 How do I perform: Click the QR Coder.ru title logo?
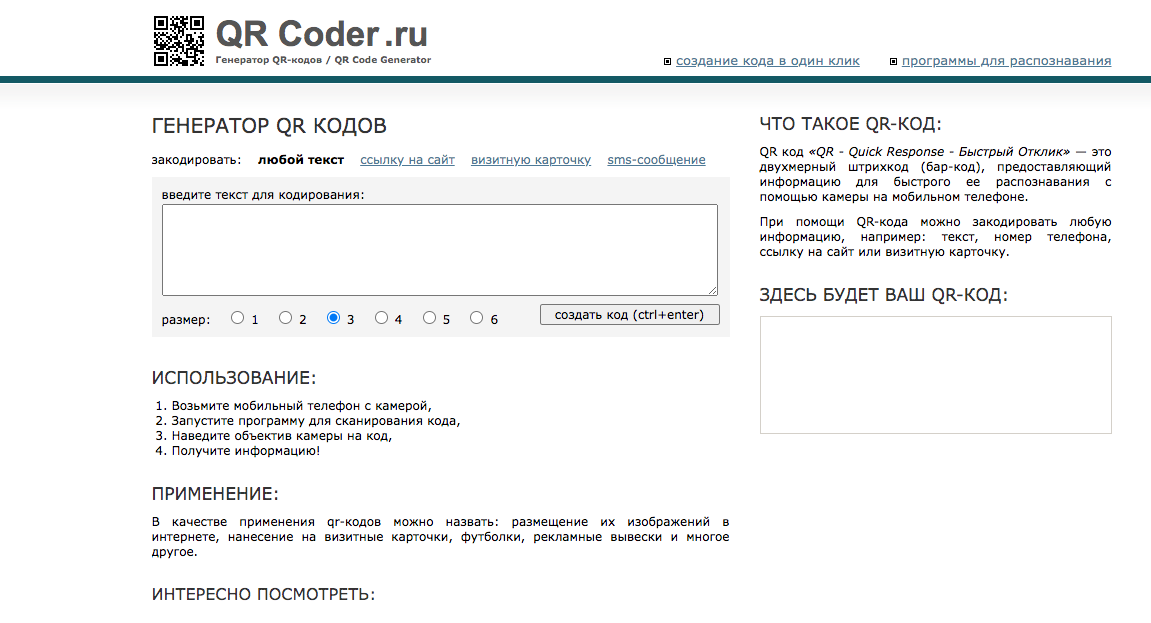point(322,34)
